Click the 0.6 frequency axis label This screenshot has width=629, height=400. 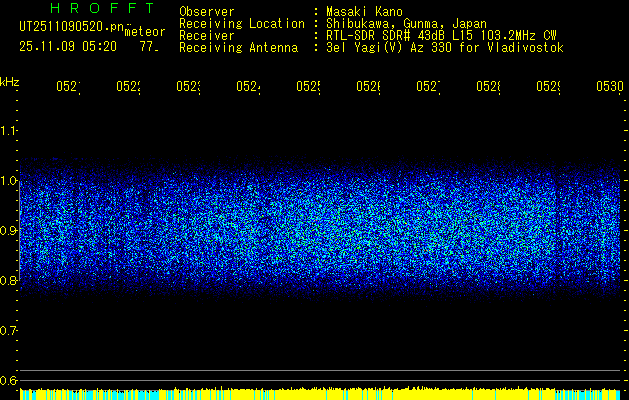pos(9,381)
